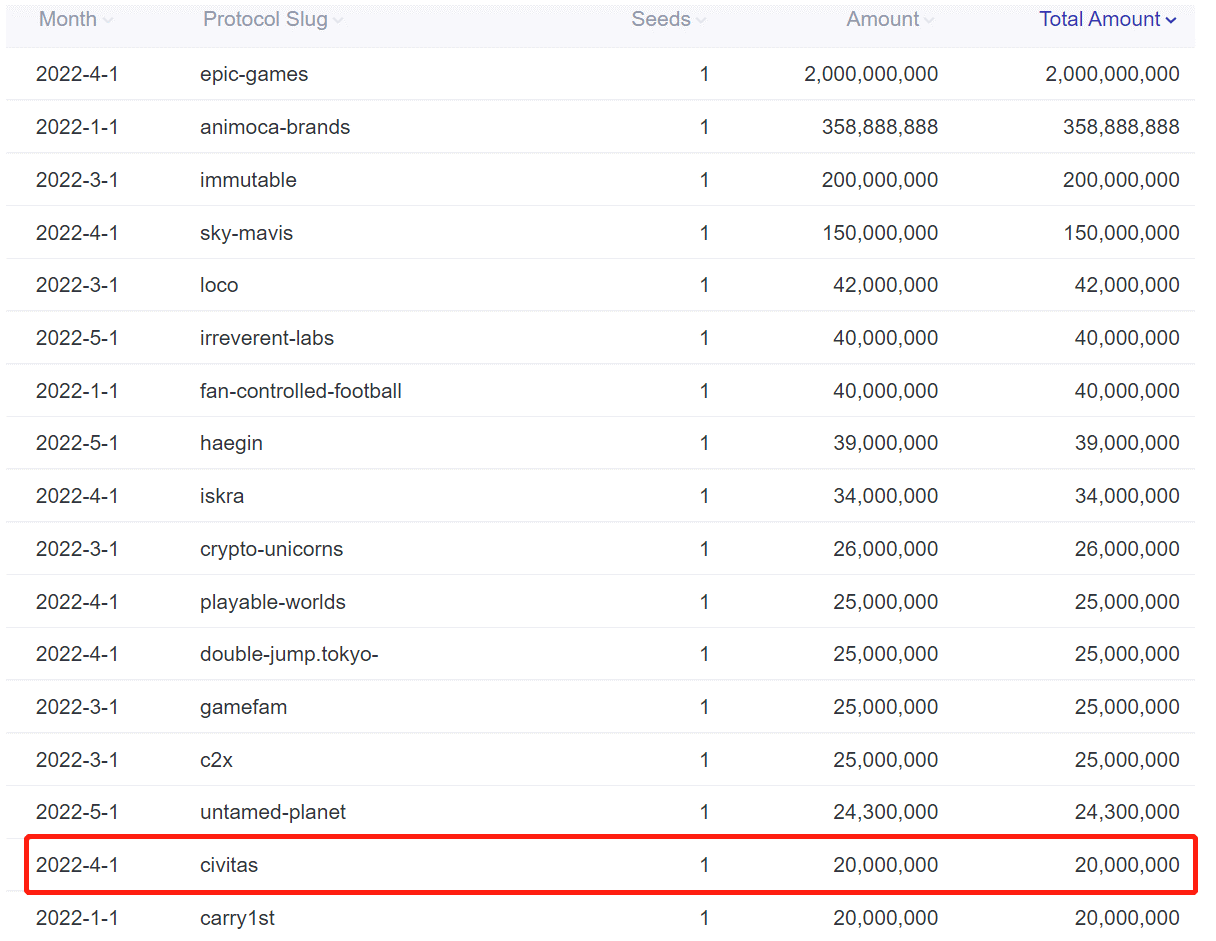Click the 2022-4-1 month for epic-games
Screen dimensions: 1216x941
pyautogui.click(x=77, y=74)
